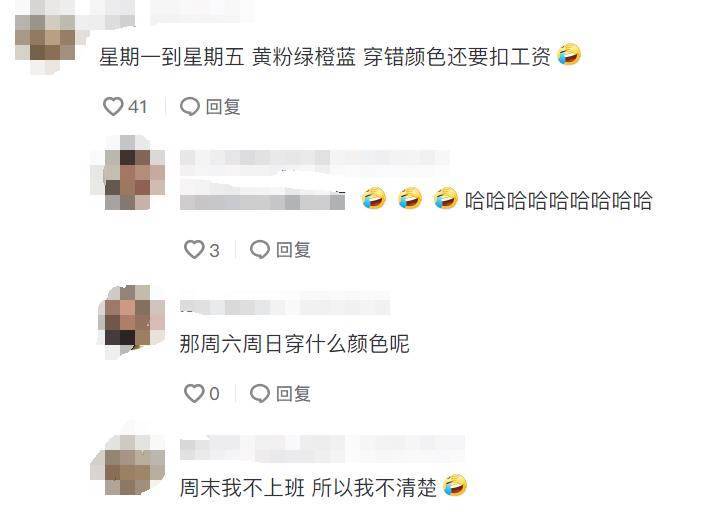
Task: Select the 回复 label under the 哈哈哈 comment
Action: [293, 250]
